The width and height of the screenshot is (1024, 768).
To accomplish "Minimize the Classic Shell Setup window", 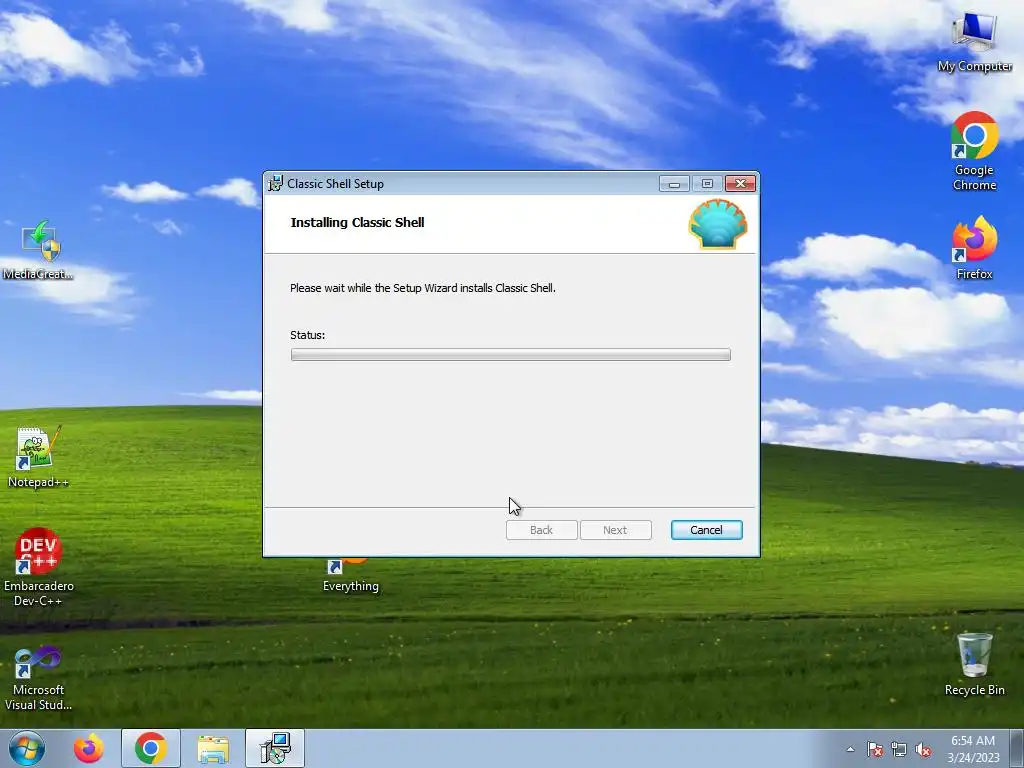I will point(674,184).
